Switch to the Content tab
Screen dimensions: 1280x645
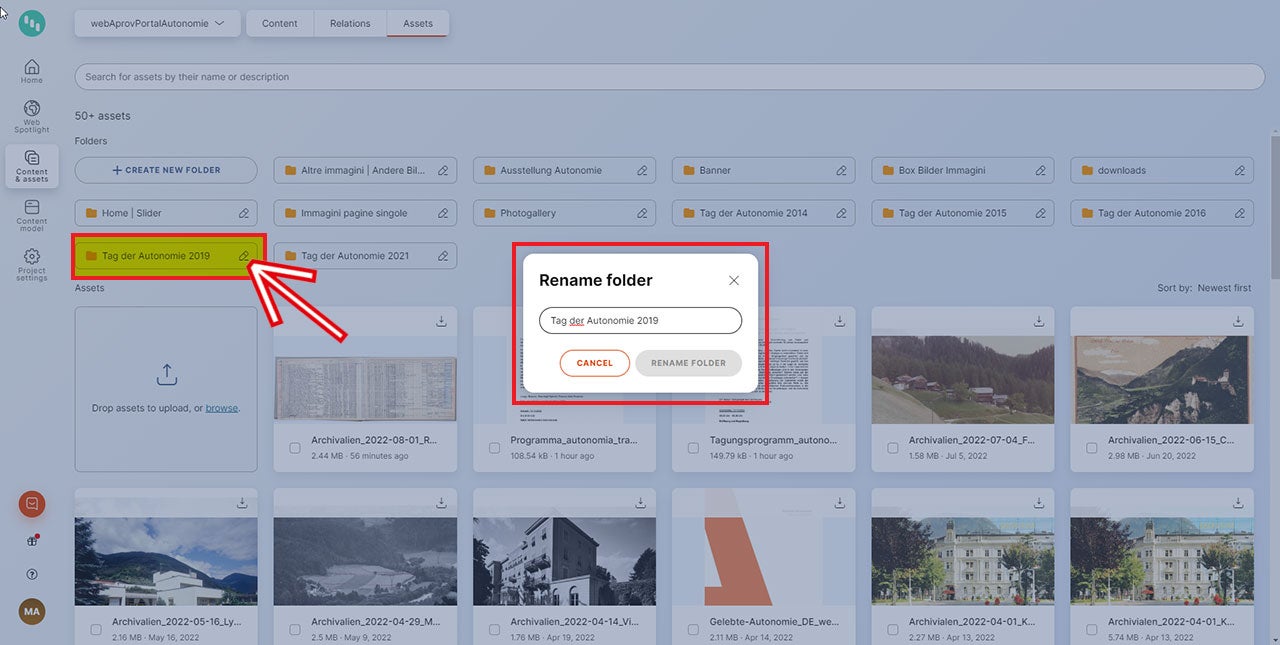pyautogui.click(x=280, y=24)
